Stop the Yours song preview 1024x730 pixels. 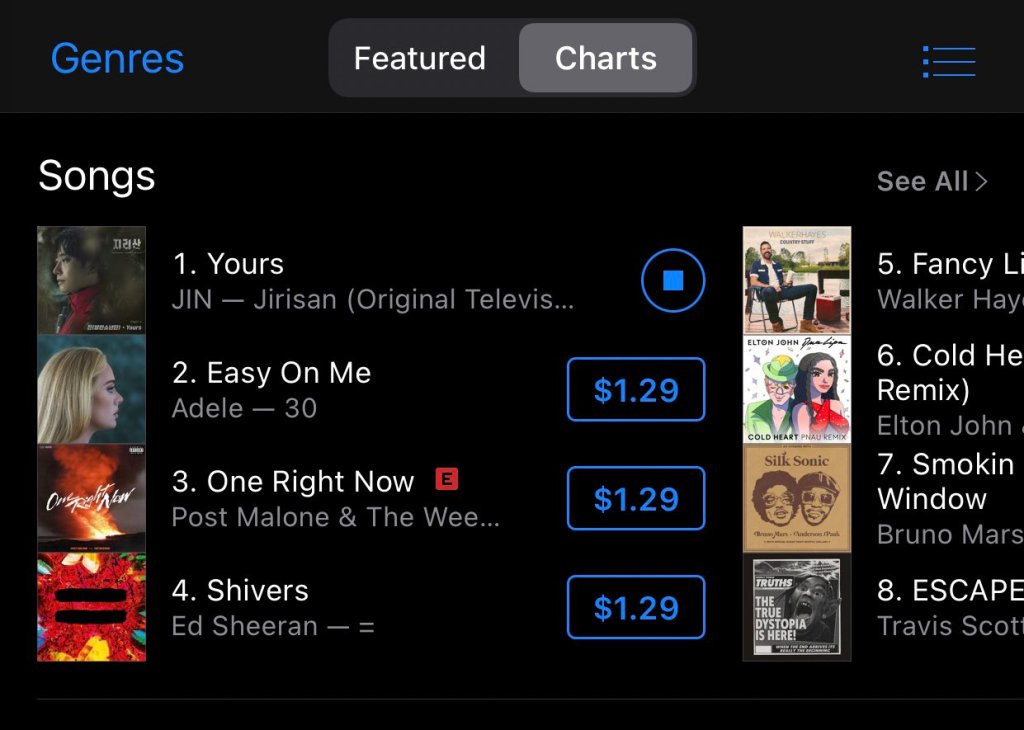tap(673, 281)
